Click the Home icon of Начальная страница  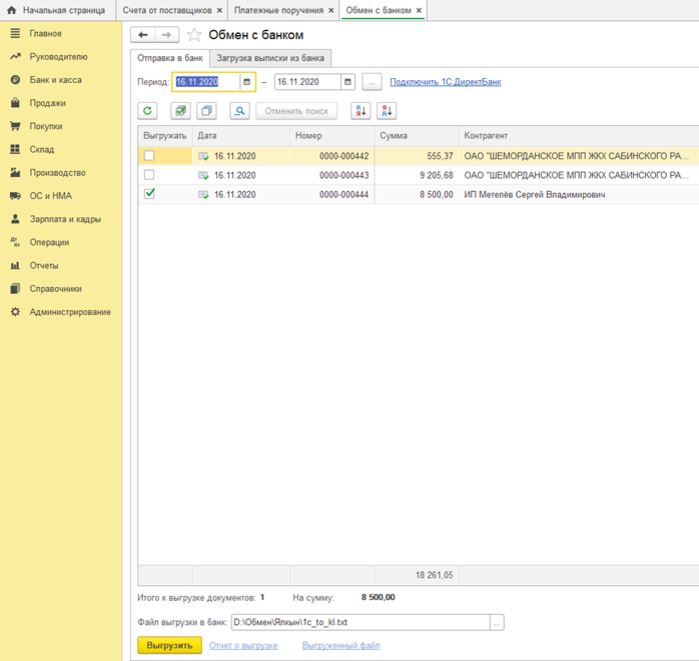click(12, 10)
